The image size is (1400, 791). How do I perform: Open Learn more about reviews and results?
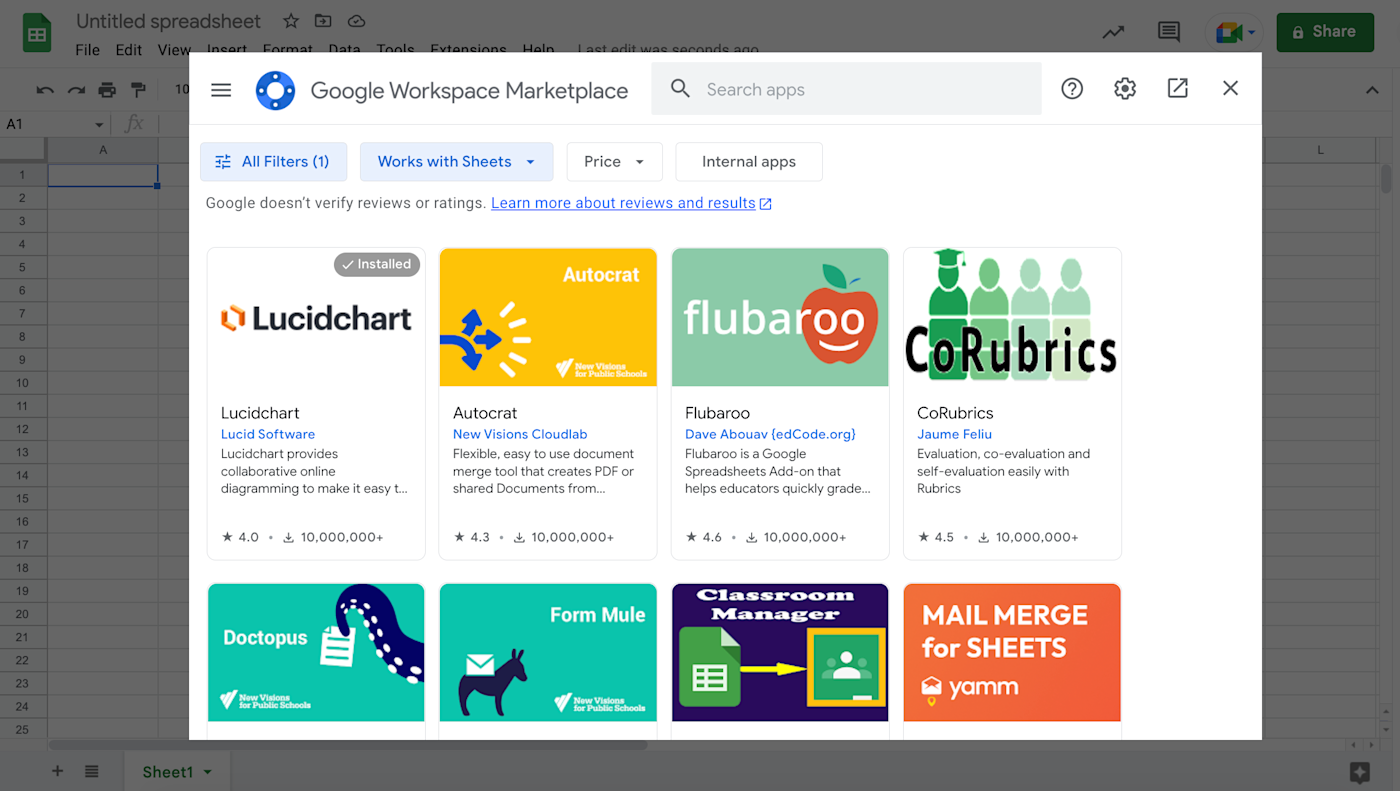click(631, 203)
